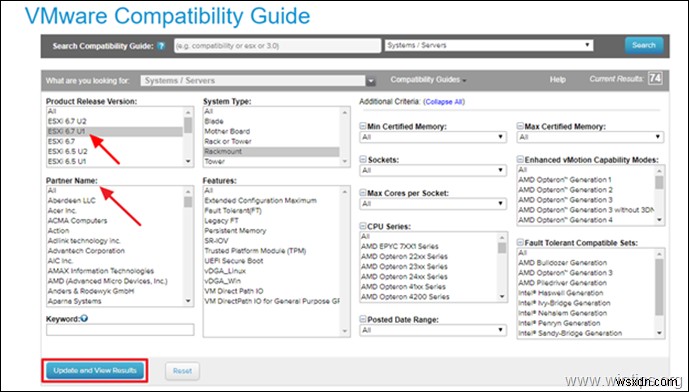Click the Collapse All link
This screenshot has height=392, width=689.
tap(444, 102)
